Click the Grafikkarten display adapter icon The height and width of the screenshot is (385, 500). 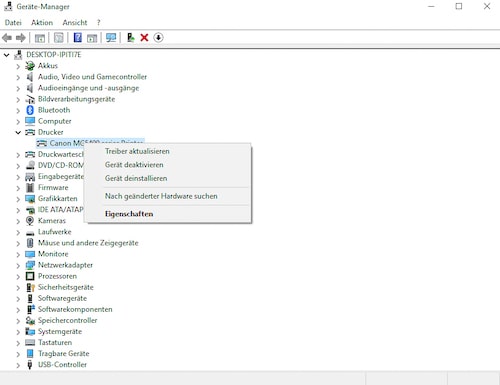tap(30, 199)
